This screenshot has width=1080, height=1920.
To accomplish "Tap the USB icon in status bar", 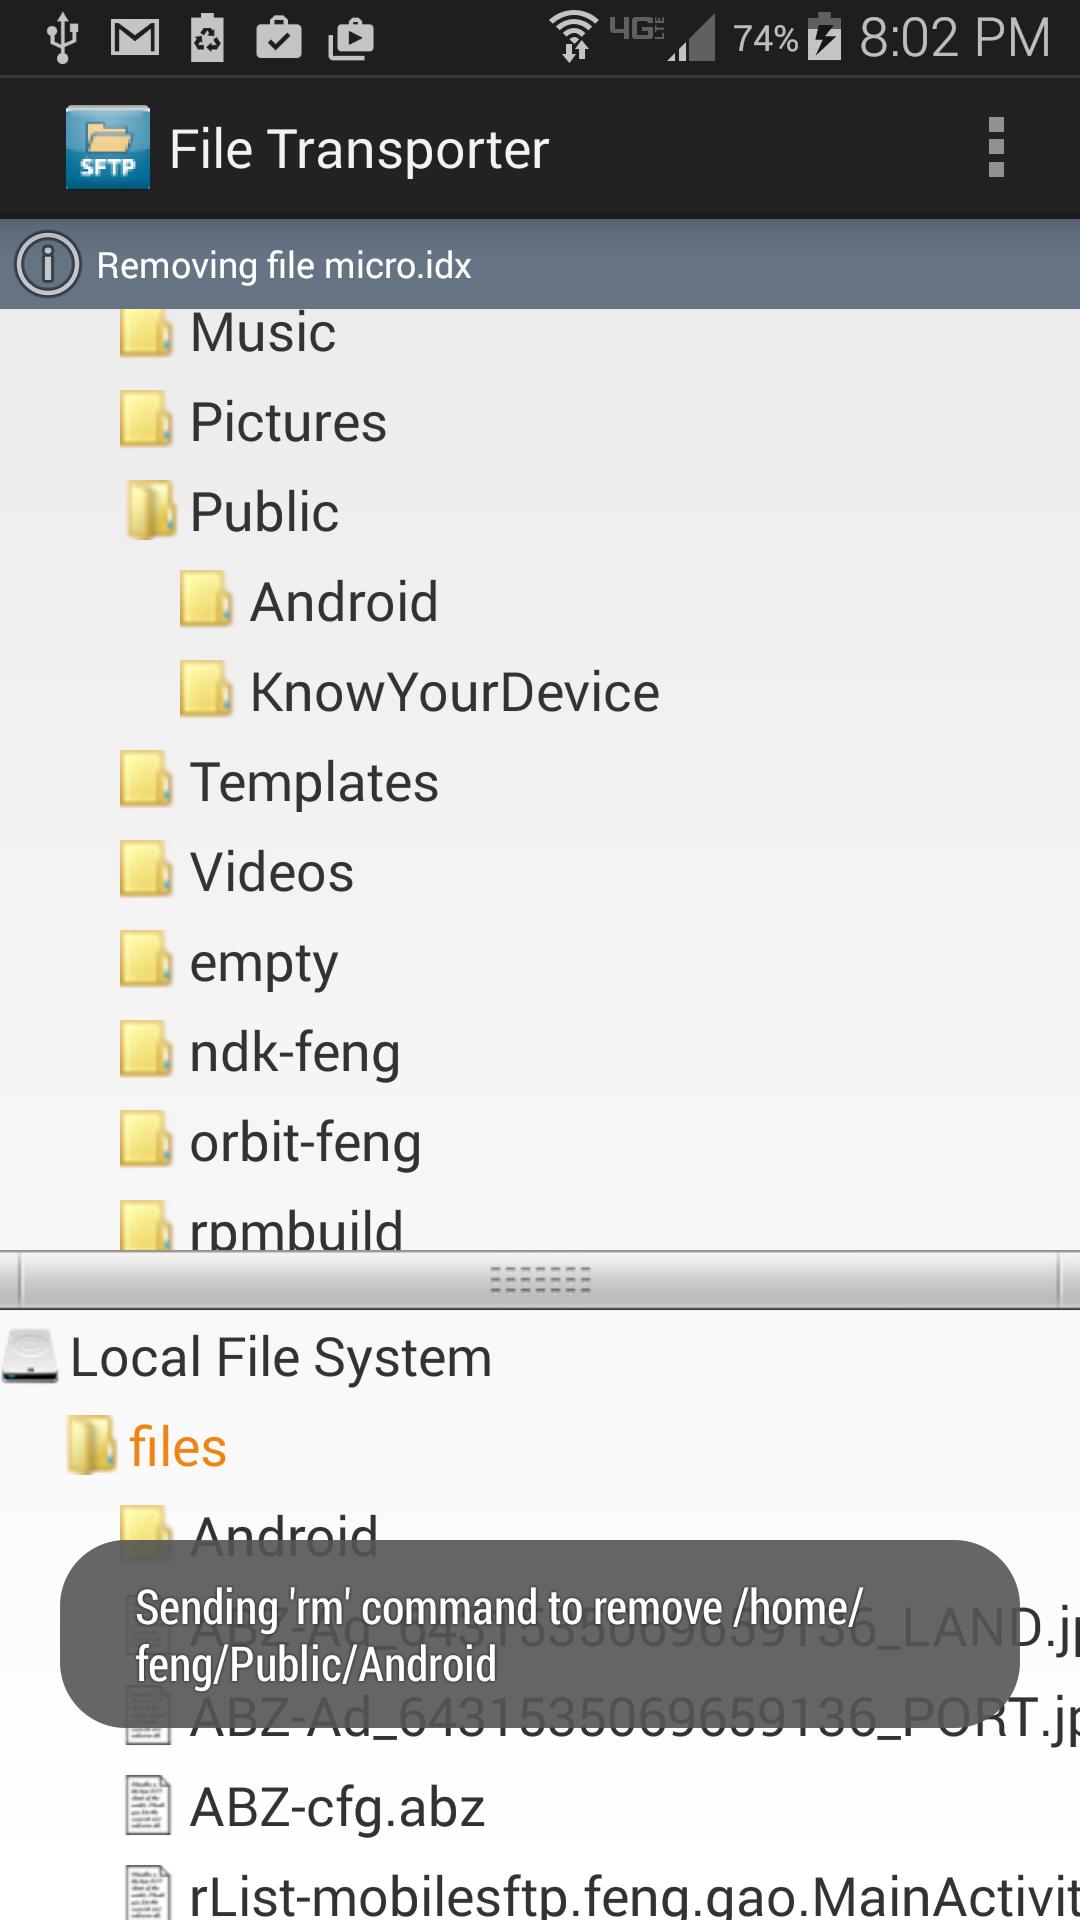I will (x=62, y=38).
